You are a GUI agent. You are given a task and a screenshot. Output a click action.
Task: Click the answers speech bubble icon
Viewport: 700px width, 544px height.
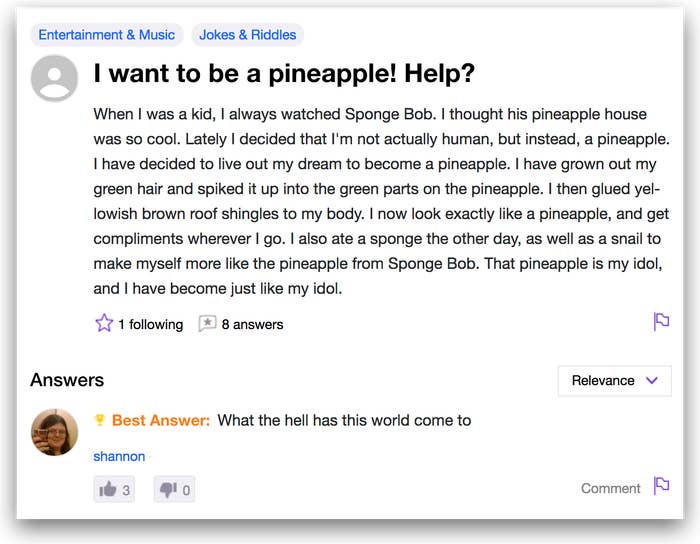click(x=207, y=323)
